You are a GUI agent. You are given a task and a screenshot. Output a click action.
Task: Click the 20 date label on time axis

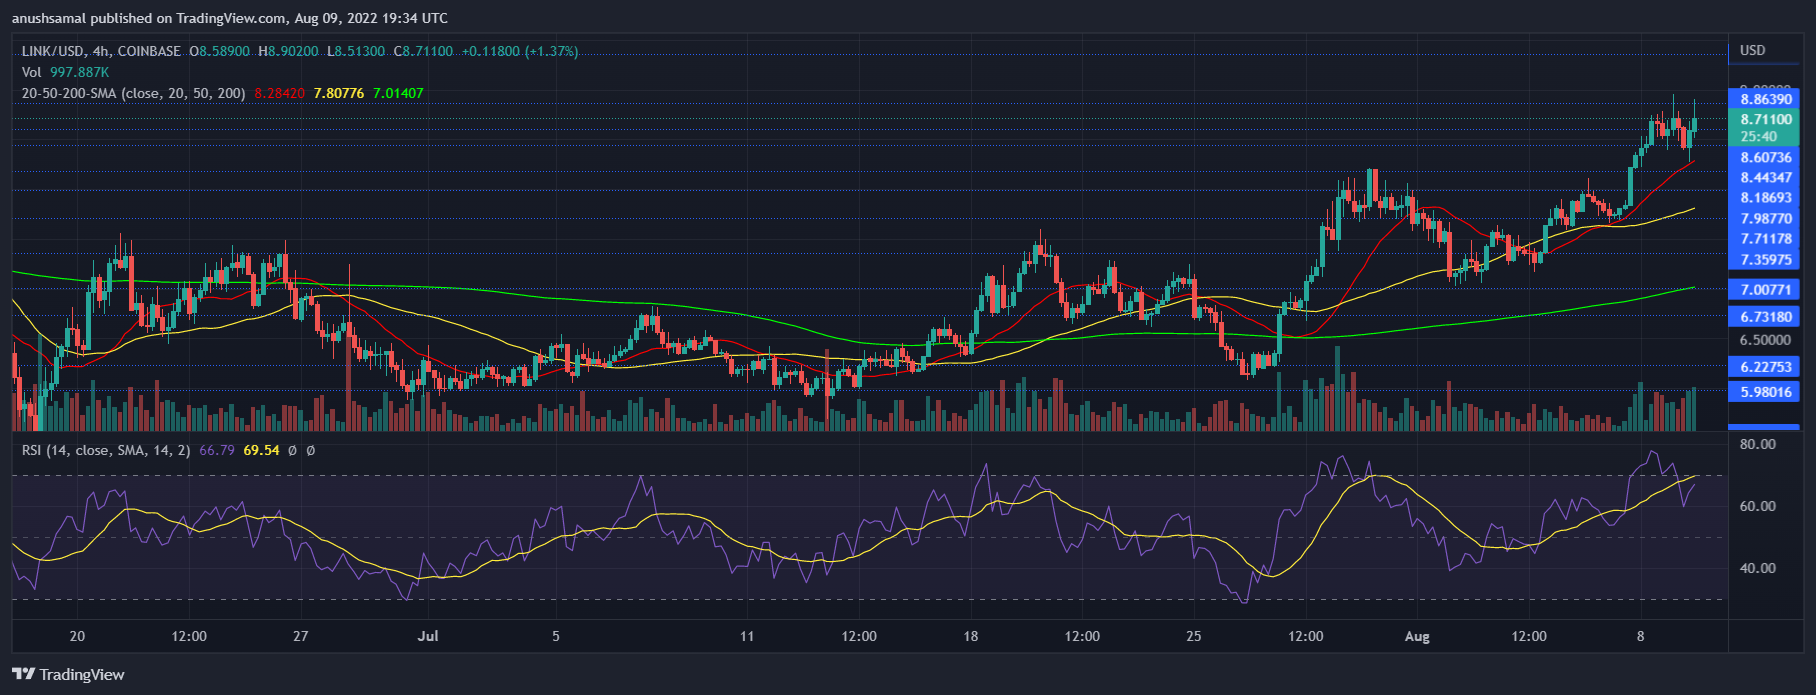[77, 636]
